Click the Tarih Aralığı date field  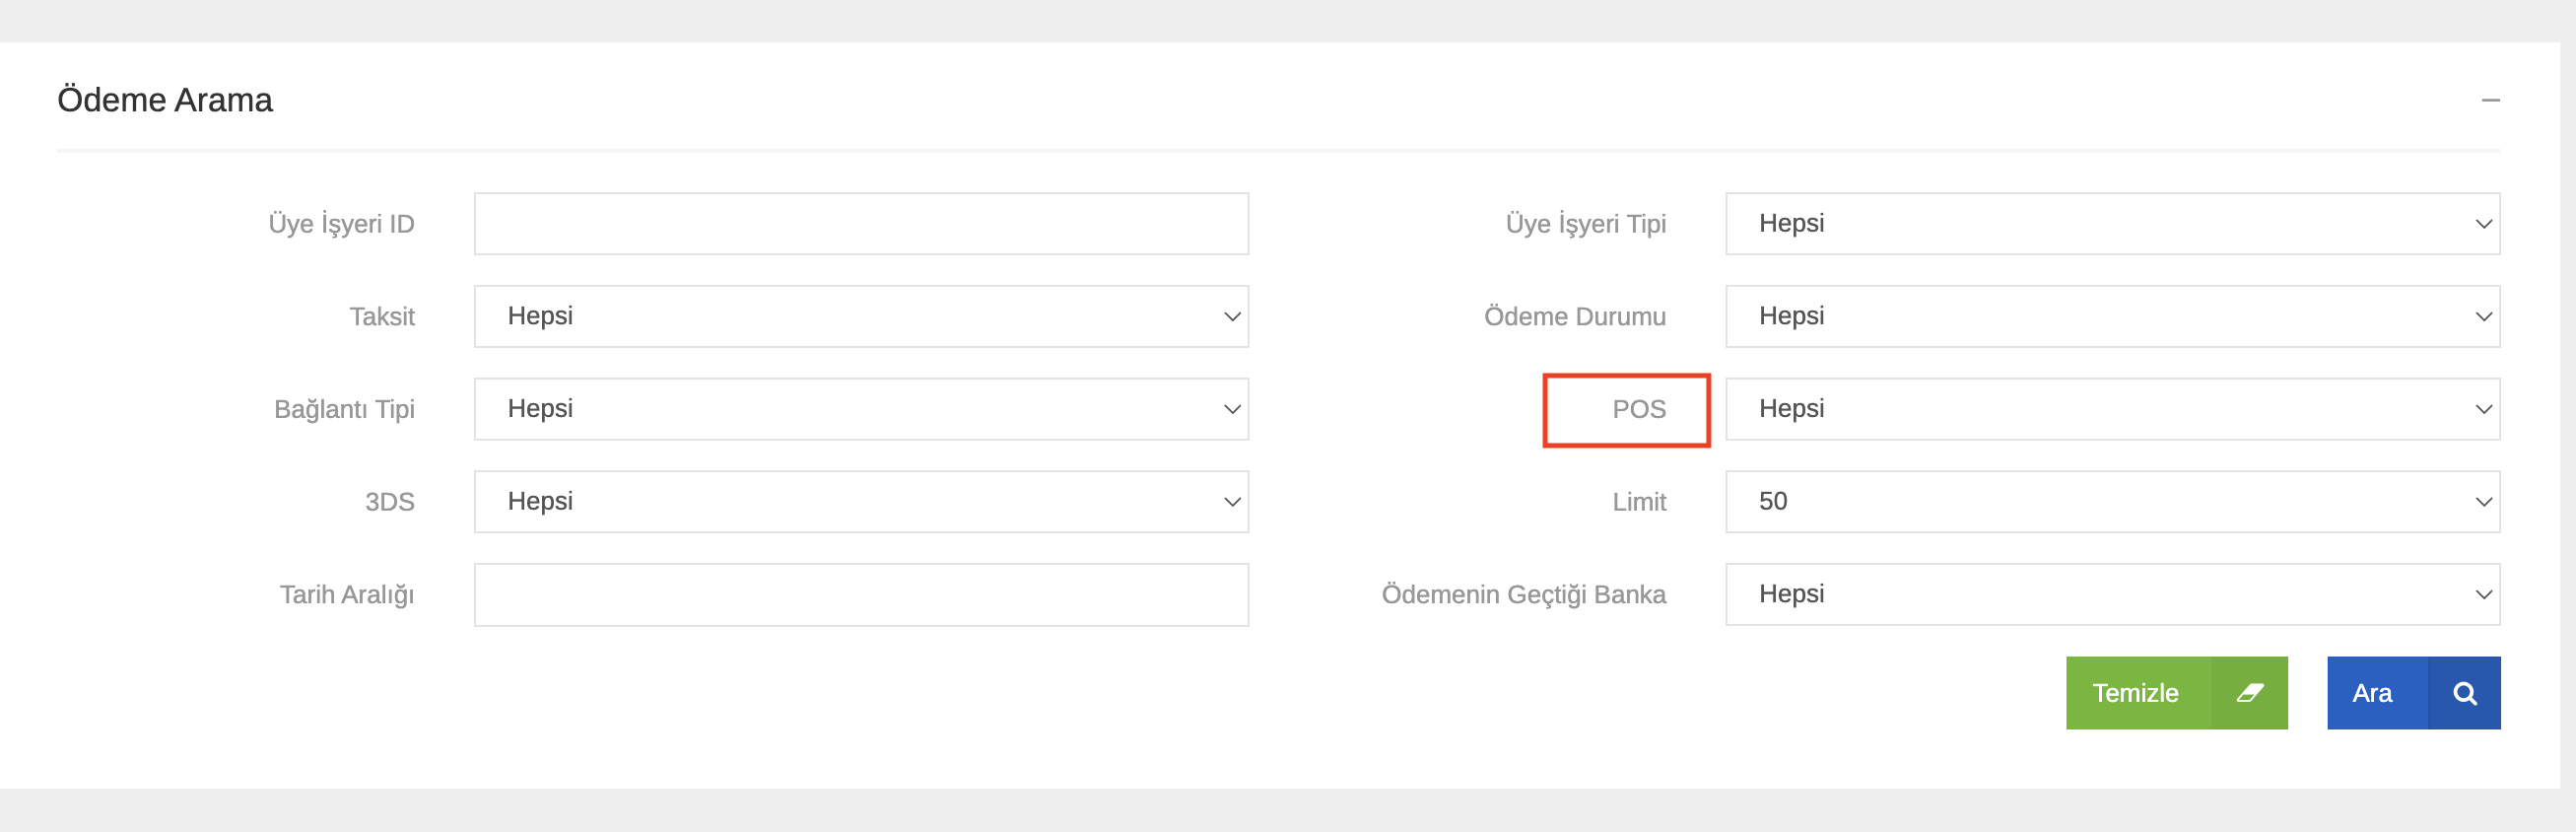pyautogui.click(x=860, y=595)
